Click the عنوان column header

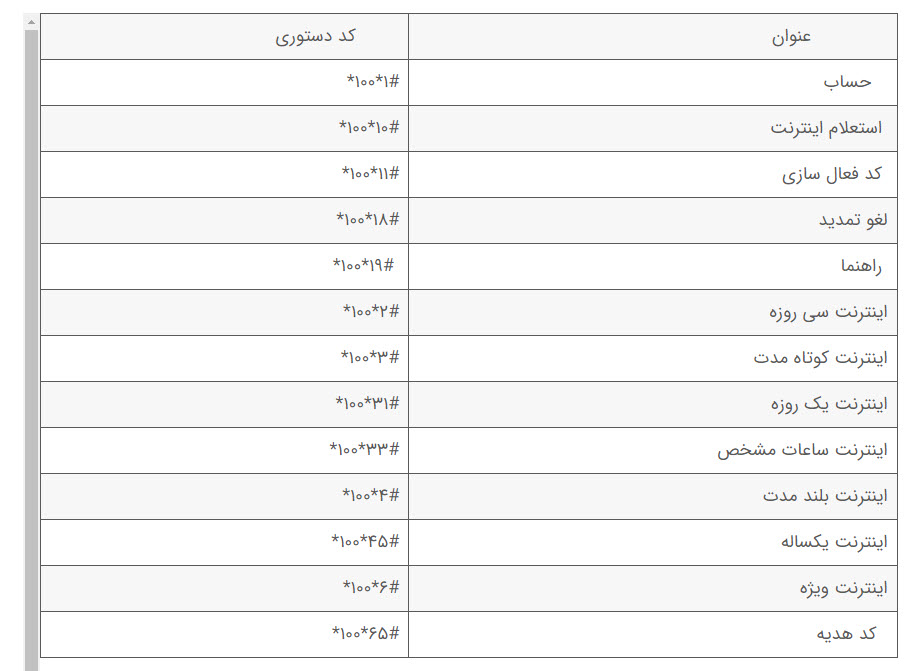pos(791,37)
